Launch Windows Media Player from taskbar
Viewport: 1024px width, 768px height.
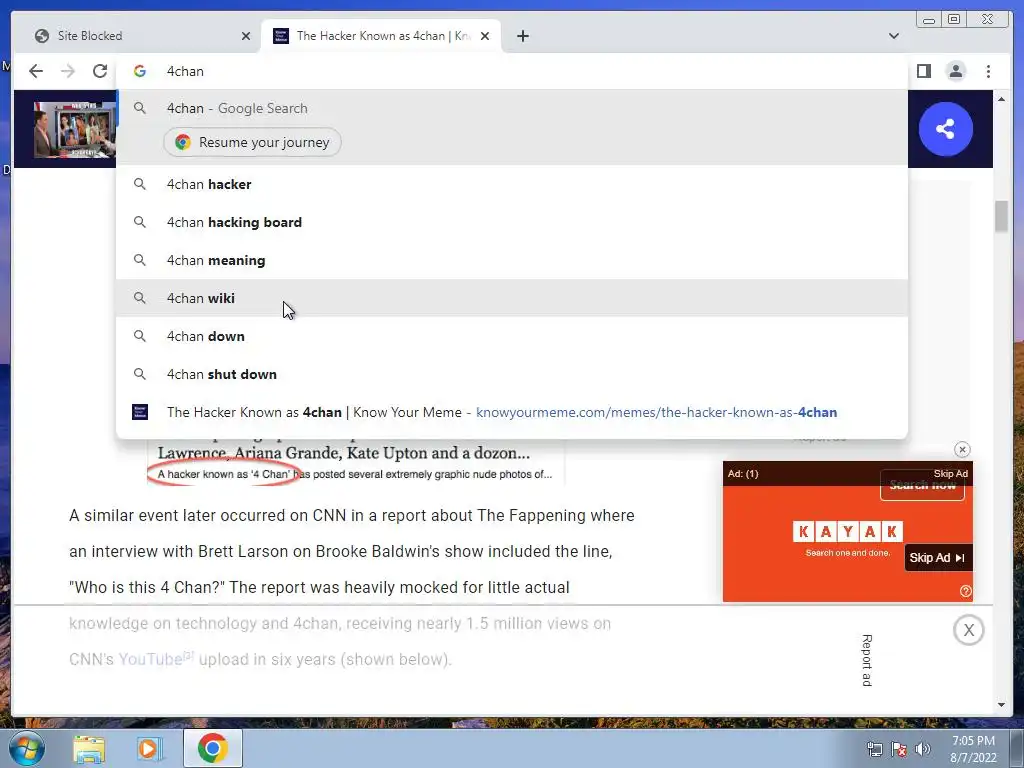150,748
